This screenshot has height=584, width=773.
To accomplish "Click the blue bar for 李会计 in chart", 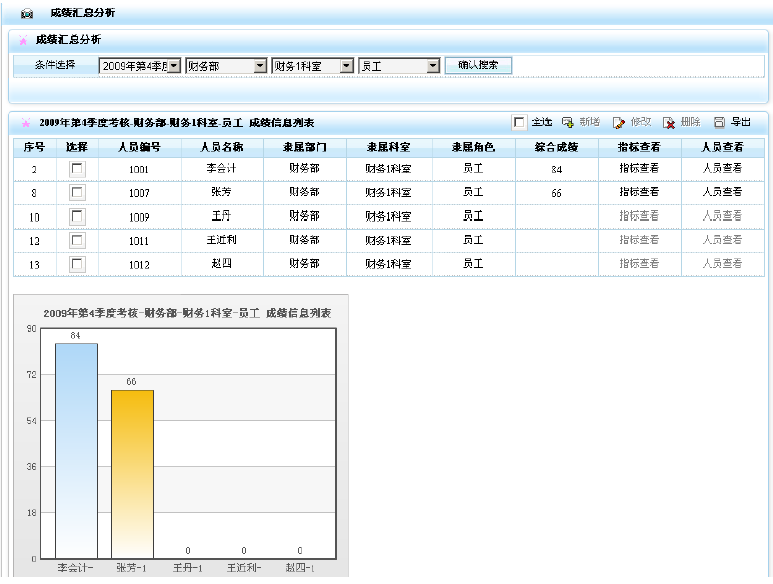I will tap(76, 451).
